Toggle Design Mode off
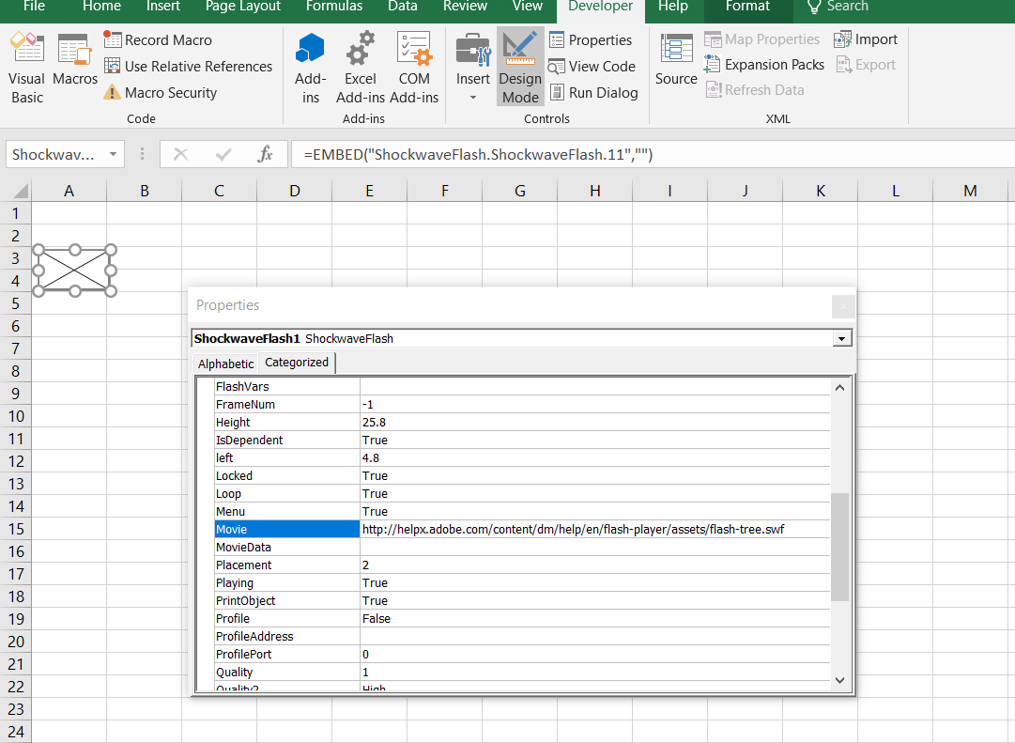The width and height of the screenshot is (1015, 743). tap(520, 67)
